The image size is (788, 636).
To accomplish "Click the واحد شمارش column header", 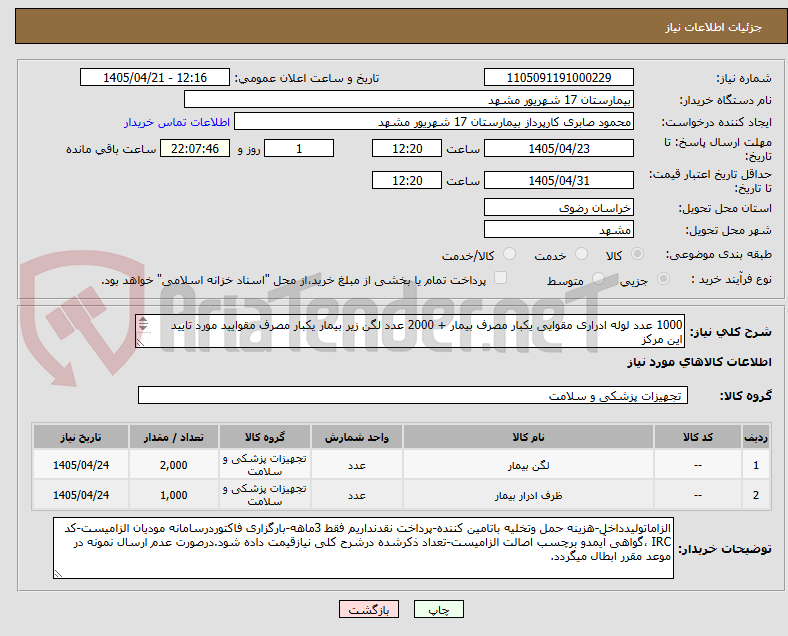I will (357, 437).
